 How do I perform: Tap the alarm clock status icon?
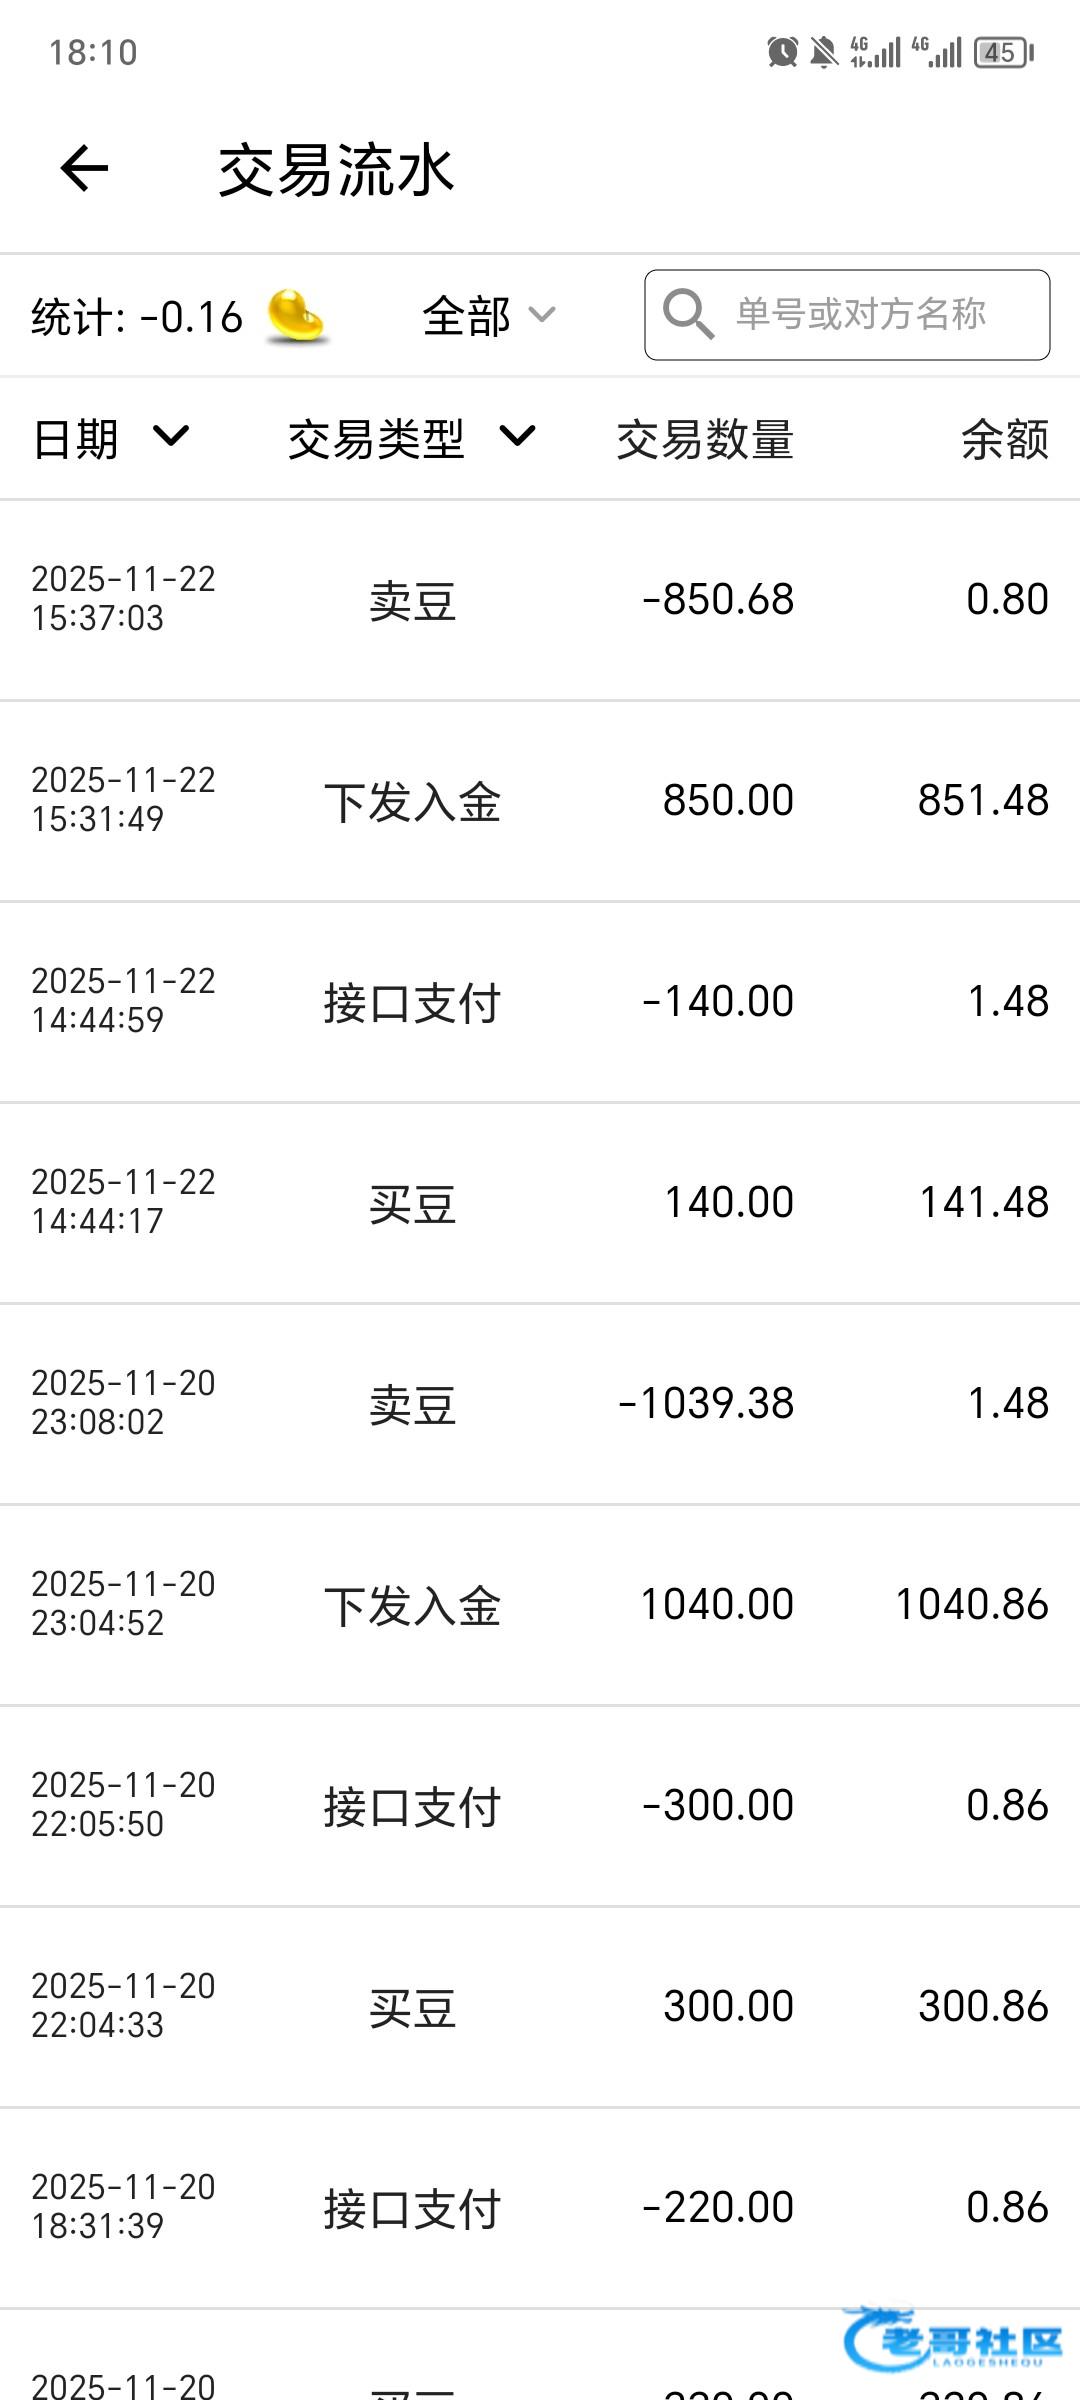[x=782, y=52]
